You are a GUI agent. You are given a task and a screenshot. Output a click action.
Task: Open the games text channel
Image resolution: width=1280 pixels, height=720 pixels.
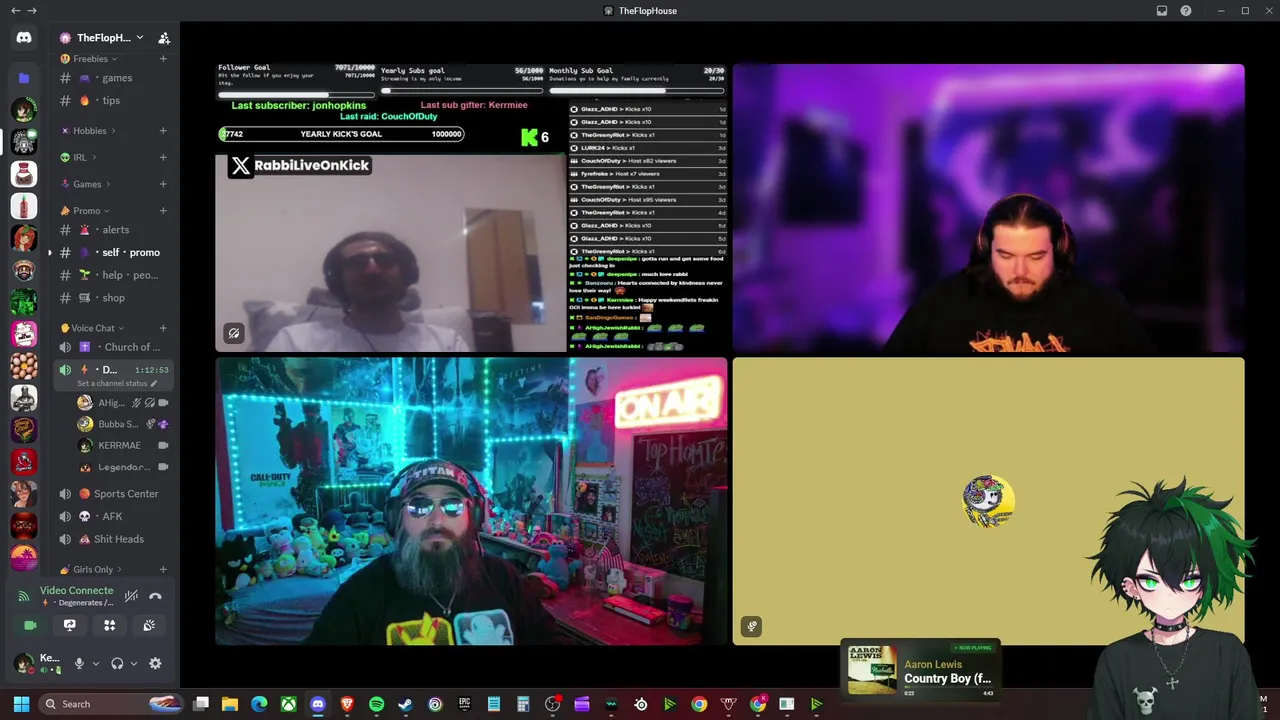click(x=113, y=78)
